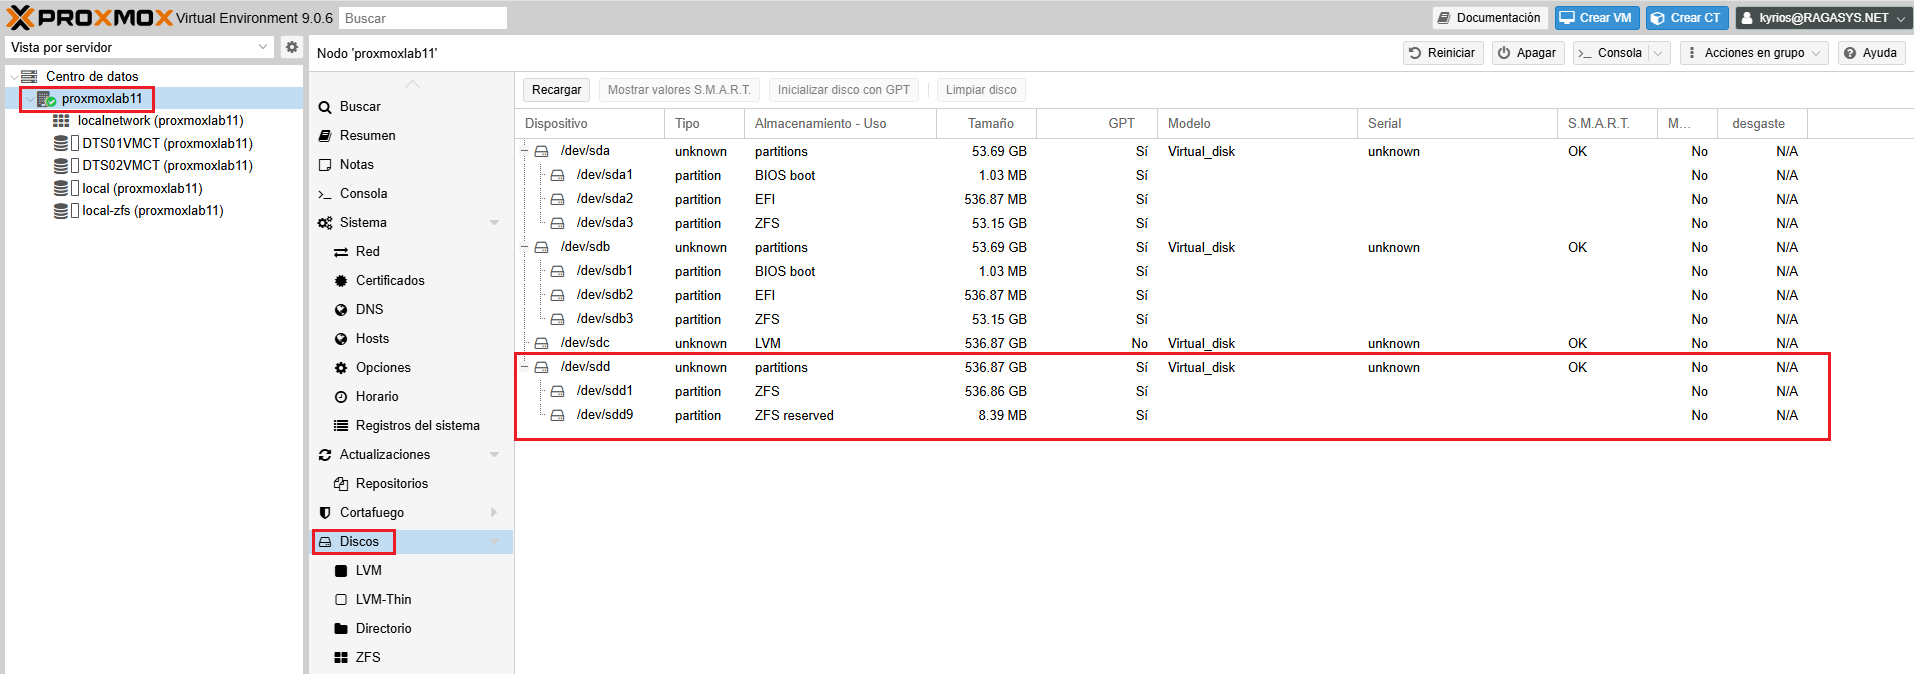1914x674 pixels.
Task: Sort by the Dispositivo column header
Action: pyautogui.click(x=590, y=123)
